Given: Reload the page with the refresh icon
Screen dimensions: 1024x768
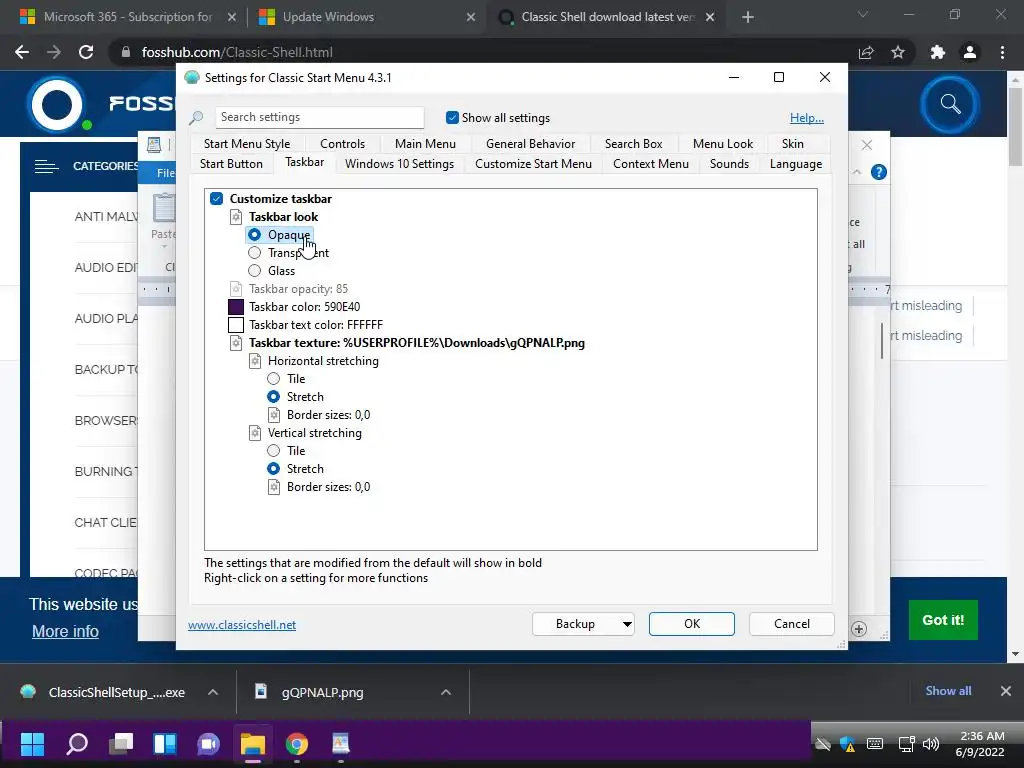Looking at the screenshot, I should click(86, 52).
